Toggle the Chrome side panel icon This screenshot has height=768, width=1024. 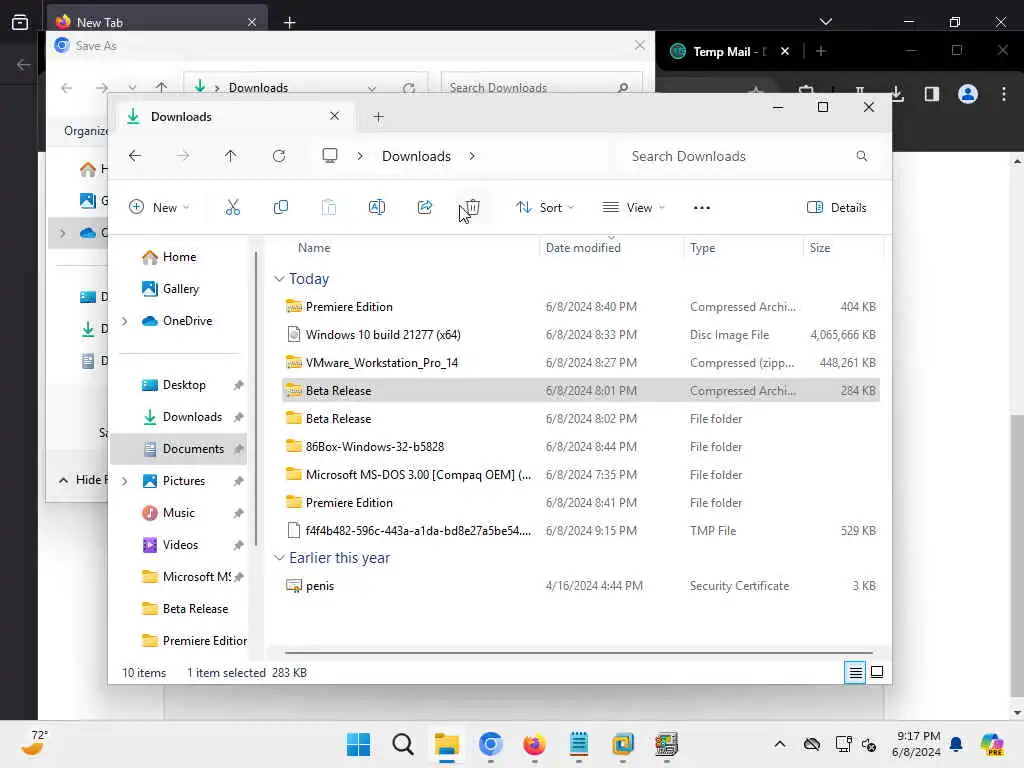(x=932, y=94)
